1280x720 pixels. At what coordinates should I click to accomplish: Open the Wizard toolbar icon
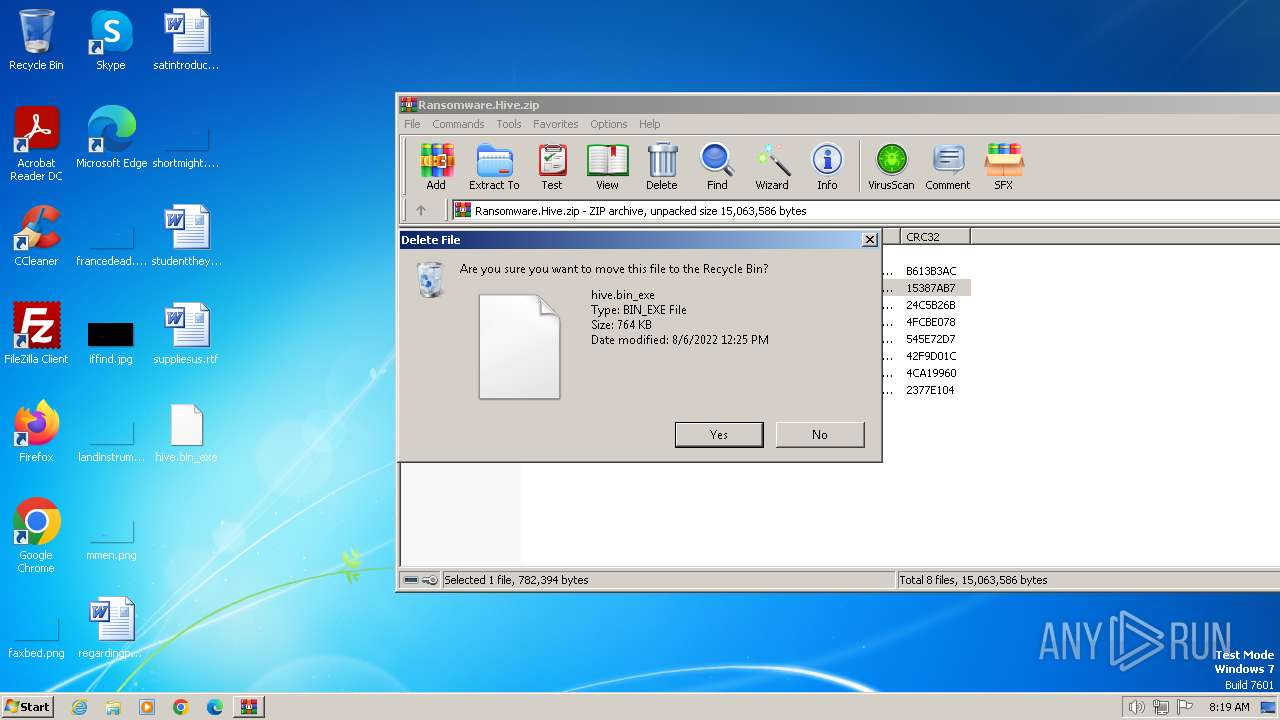tap(772, 166)
